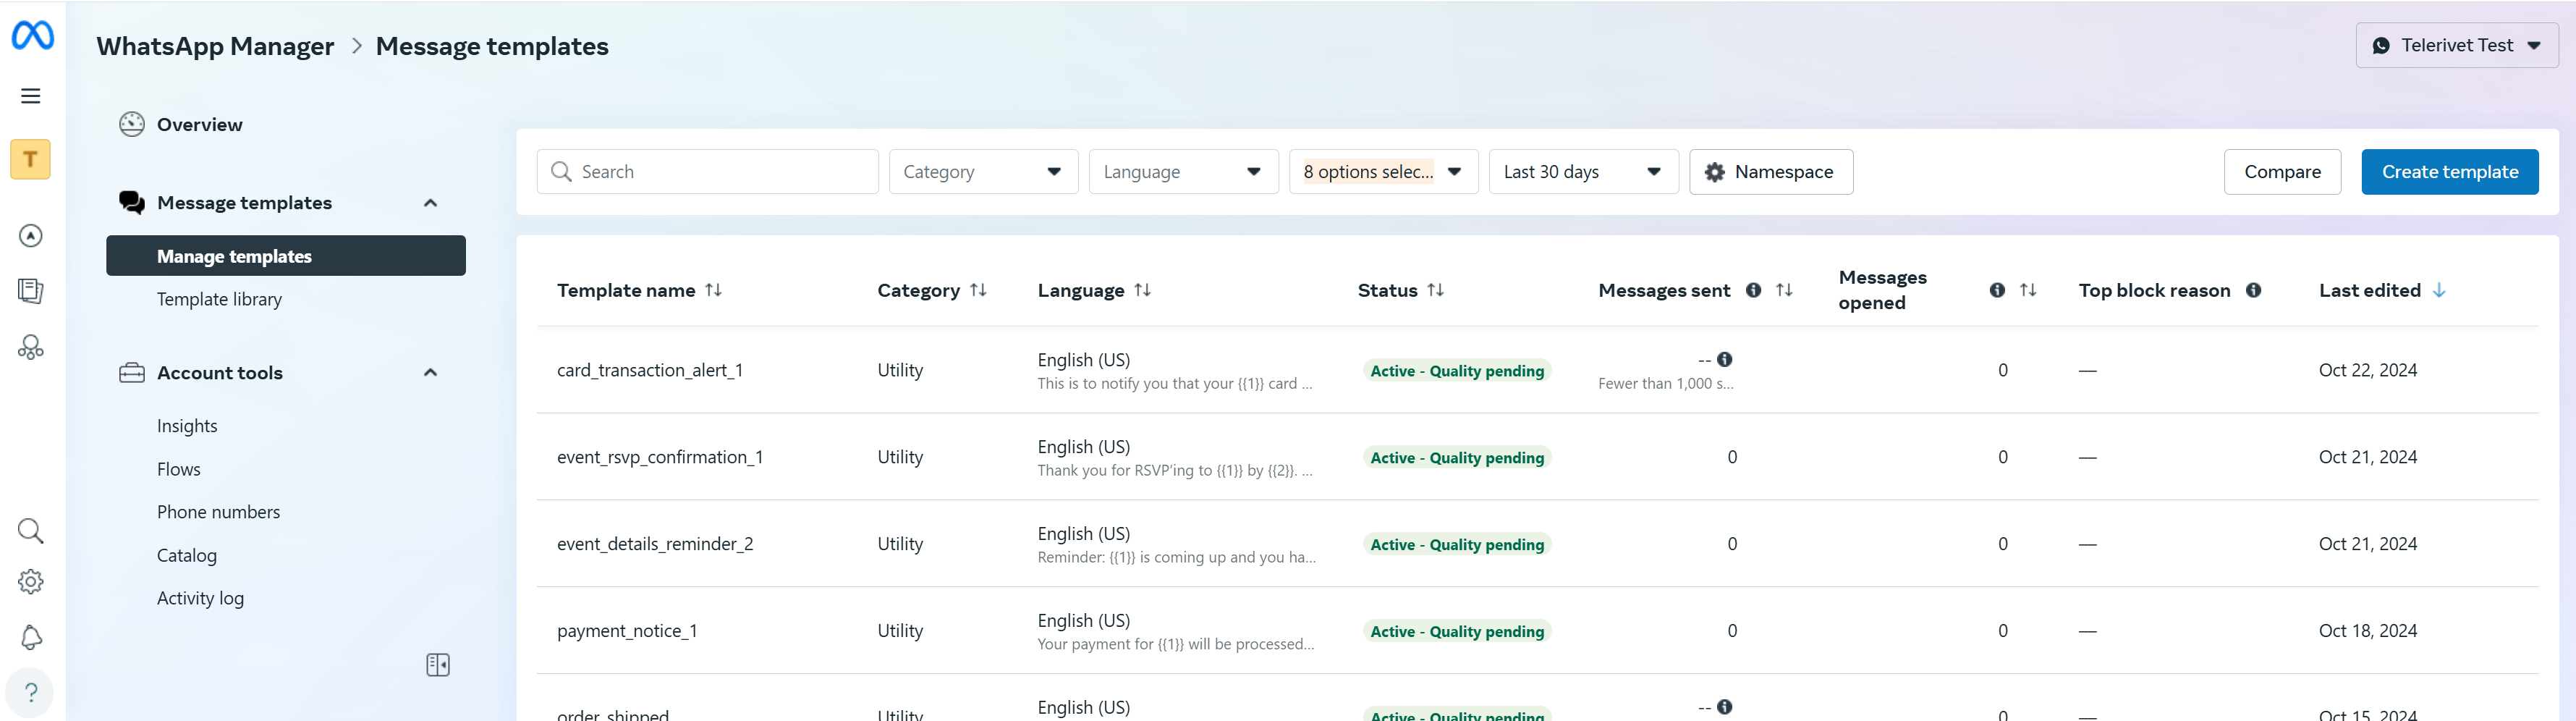This screenshot has height=721, width=2576.
Task: Click the help question mark icon
Action: tap(31, 692)
